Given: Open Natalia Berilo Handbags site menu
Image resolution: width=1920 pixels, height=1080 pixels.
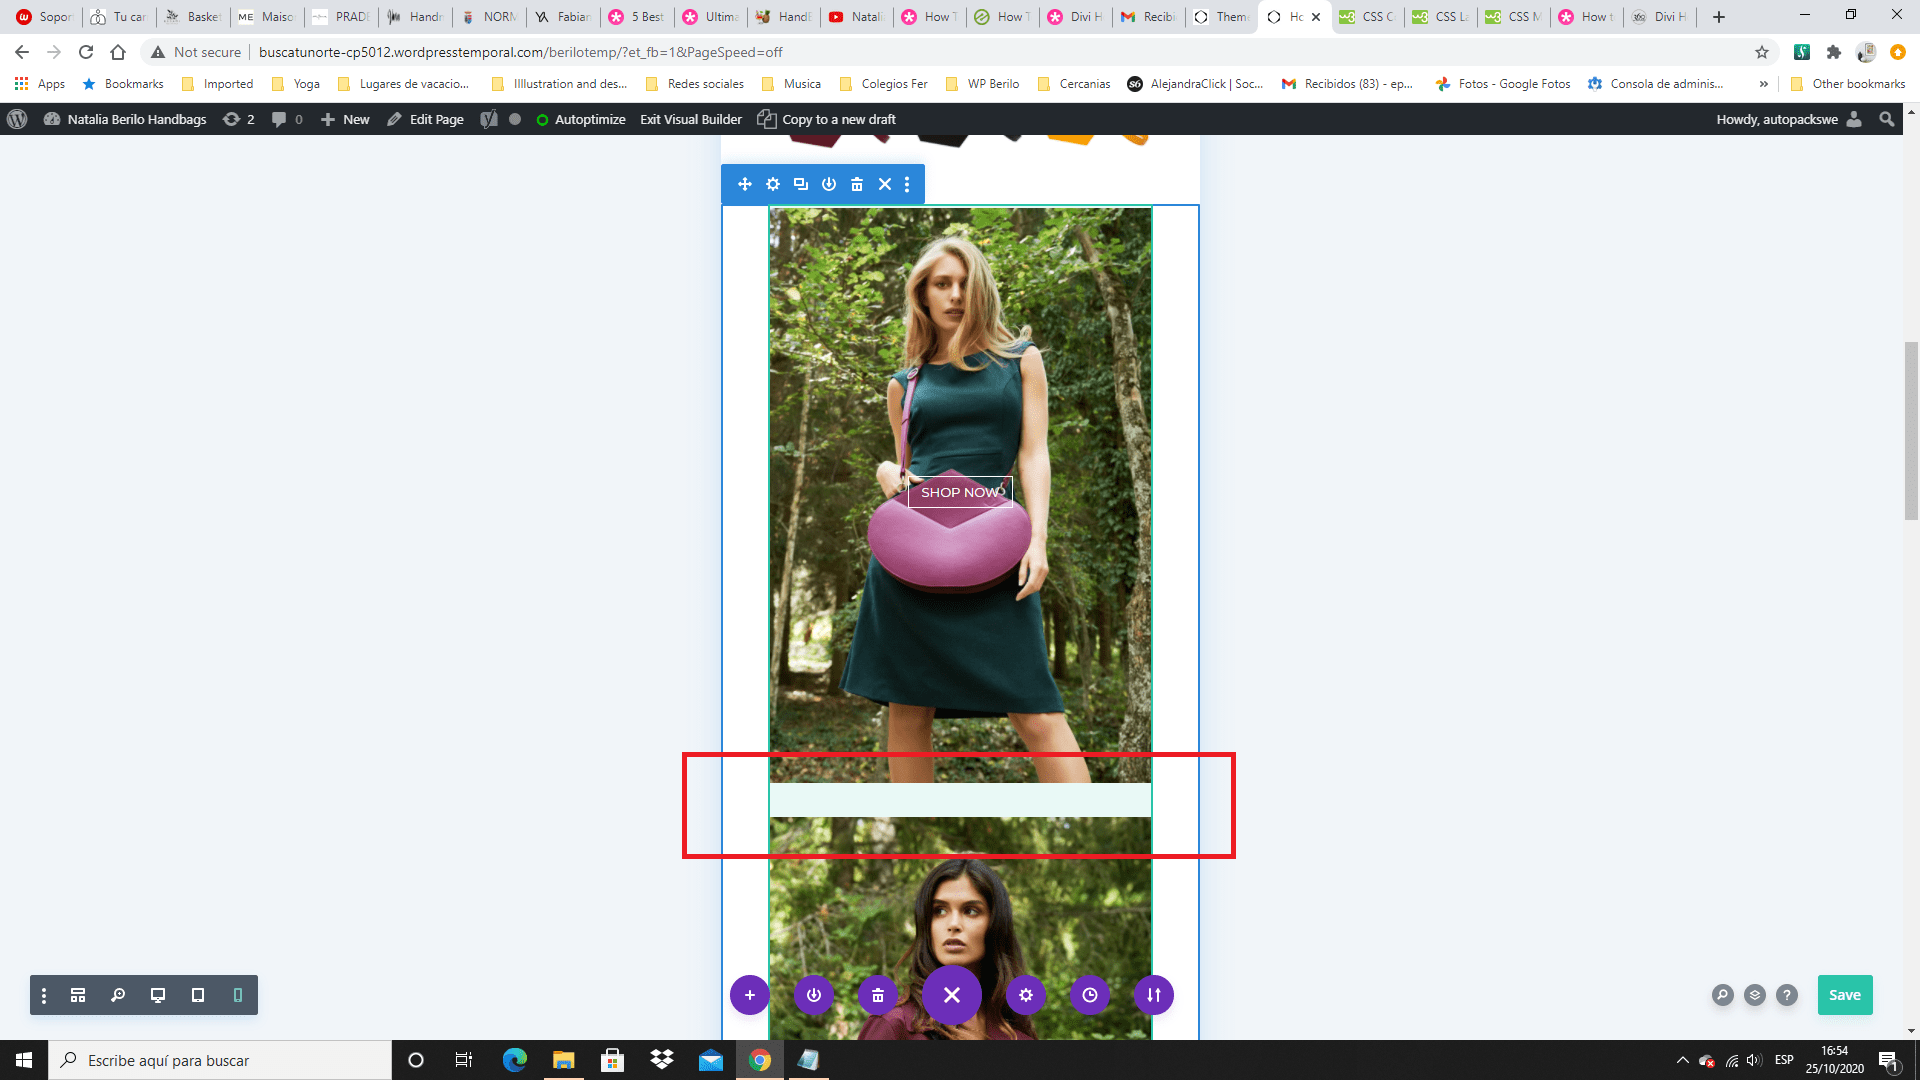Looking at the screenshot, I should [125, 119].
